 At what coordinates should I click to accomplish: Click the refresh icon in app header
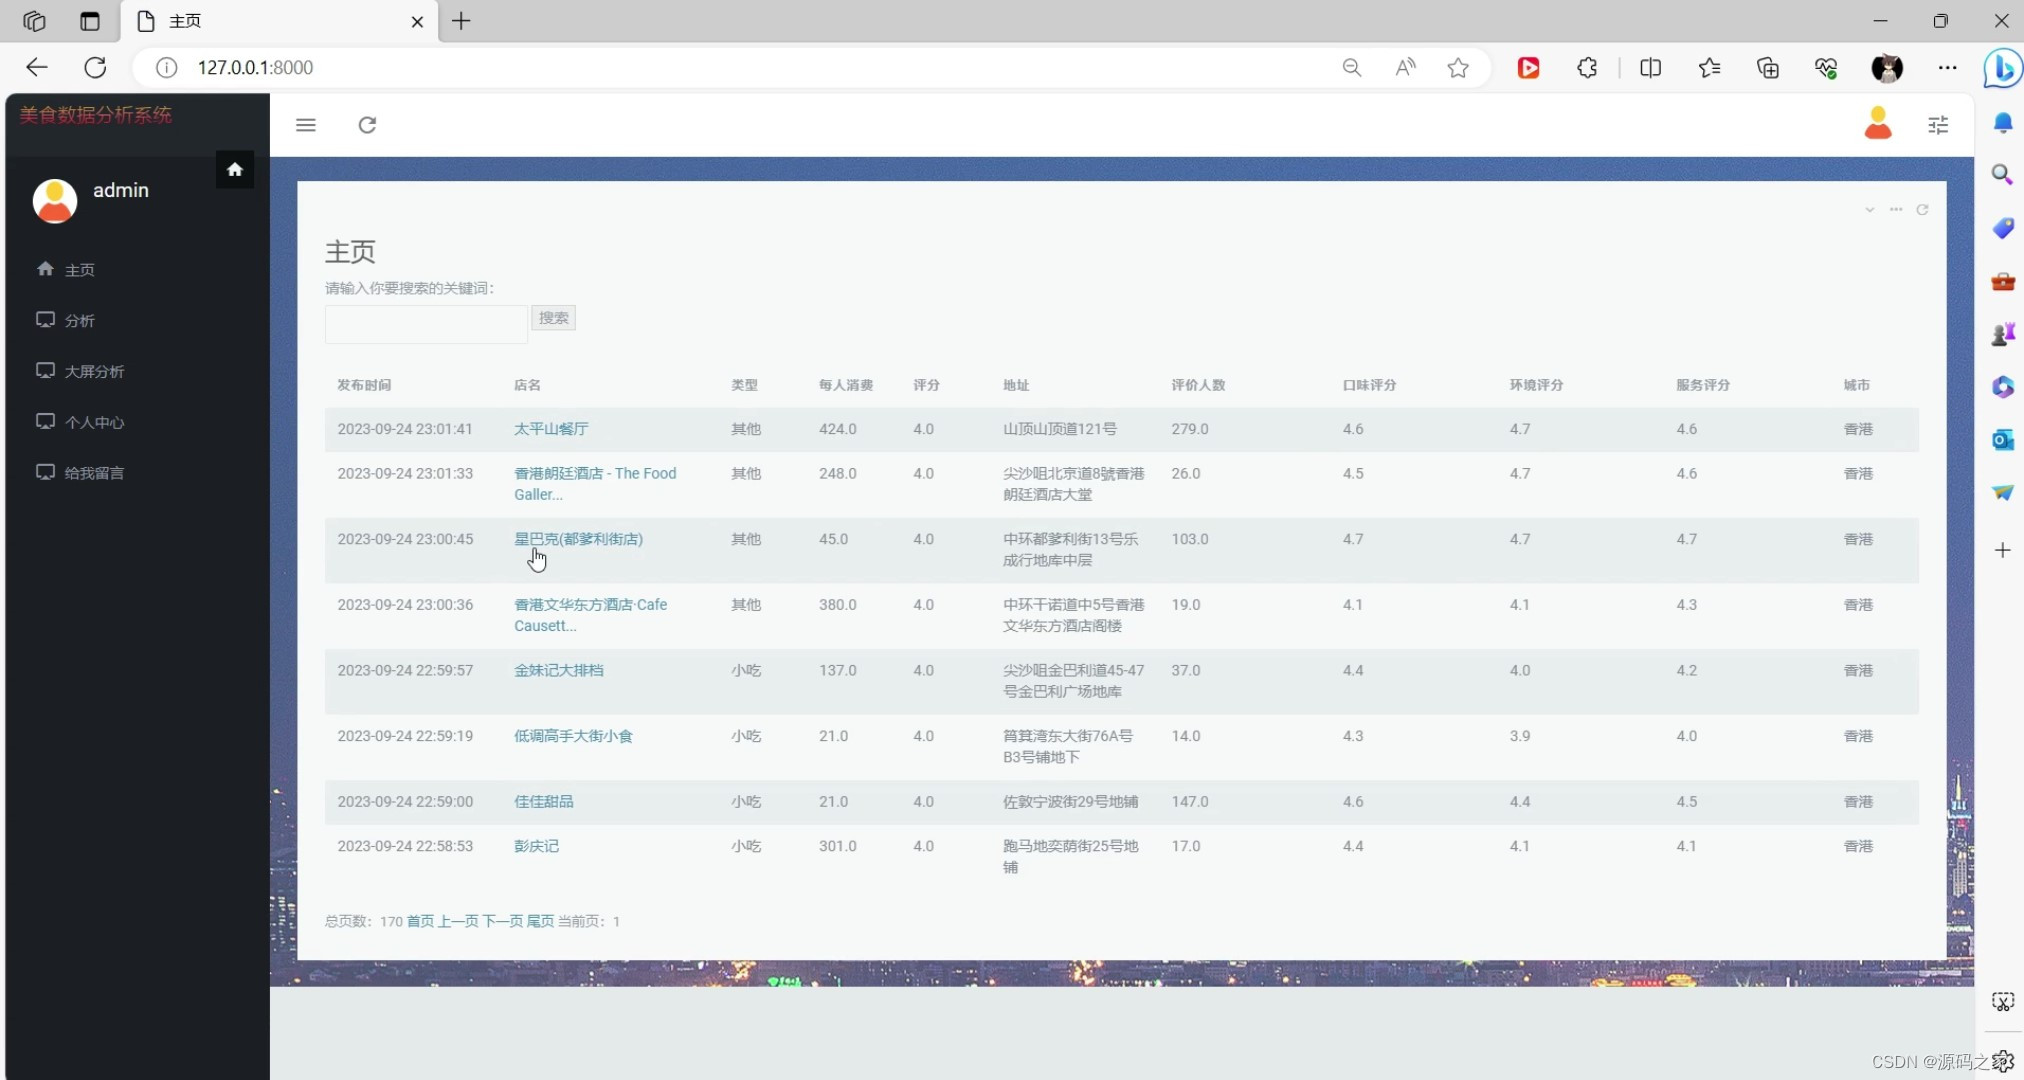tap(367, 125)
